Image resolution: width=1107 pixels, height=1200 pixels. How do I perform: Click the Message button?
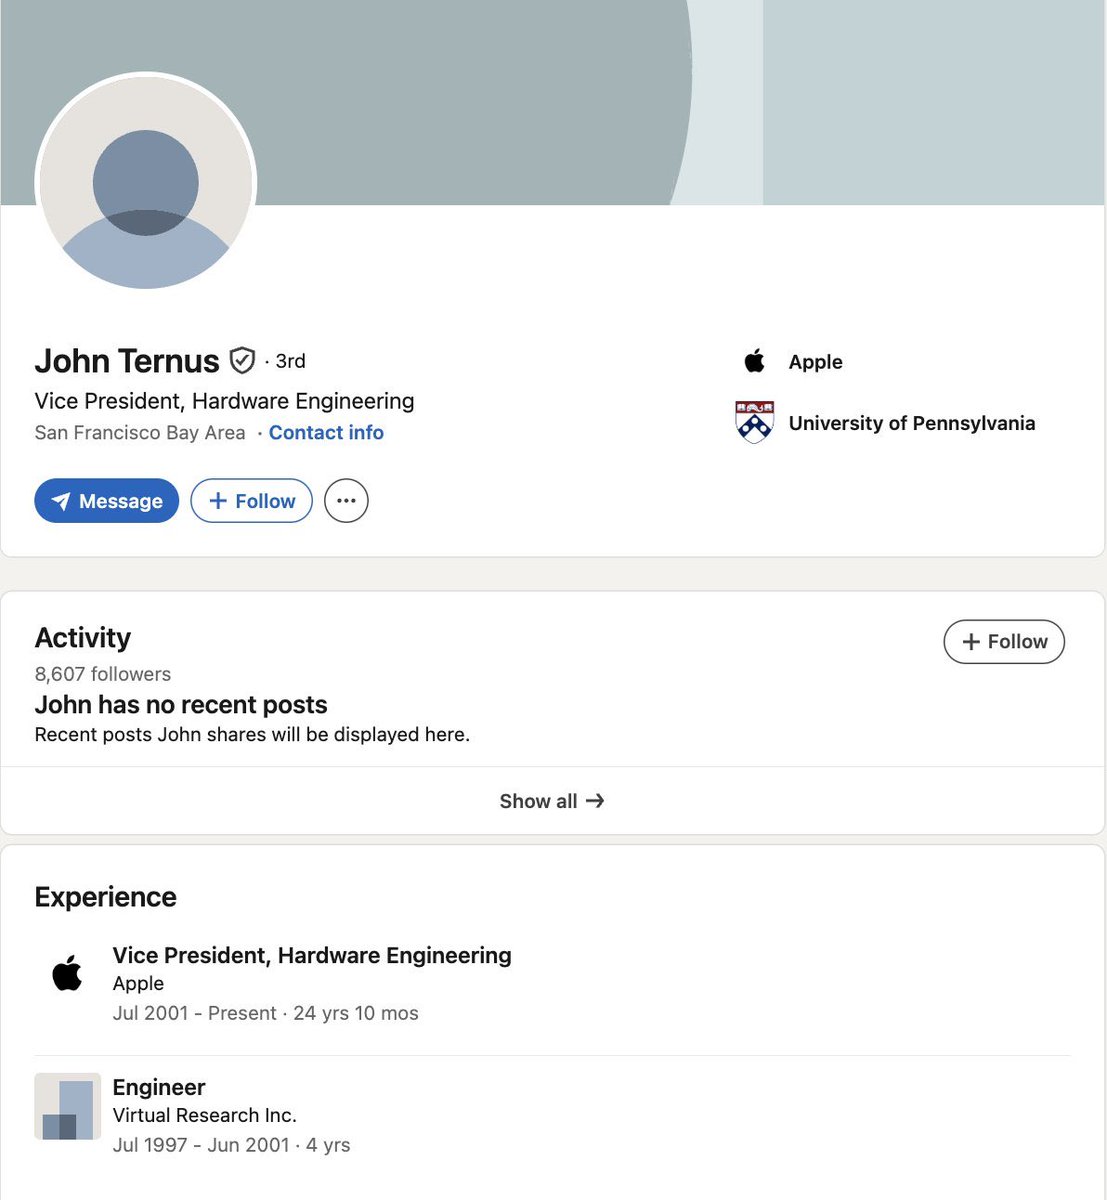click(x=106, y=500)
